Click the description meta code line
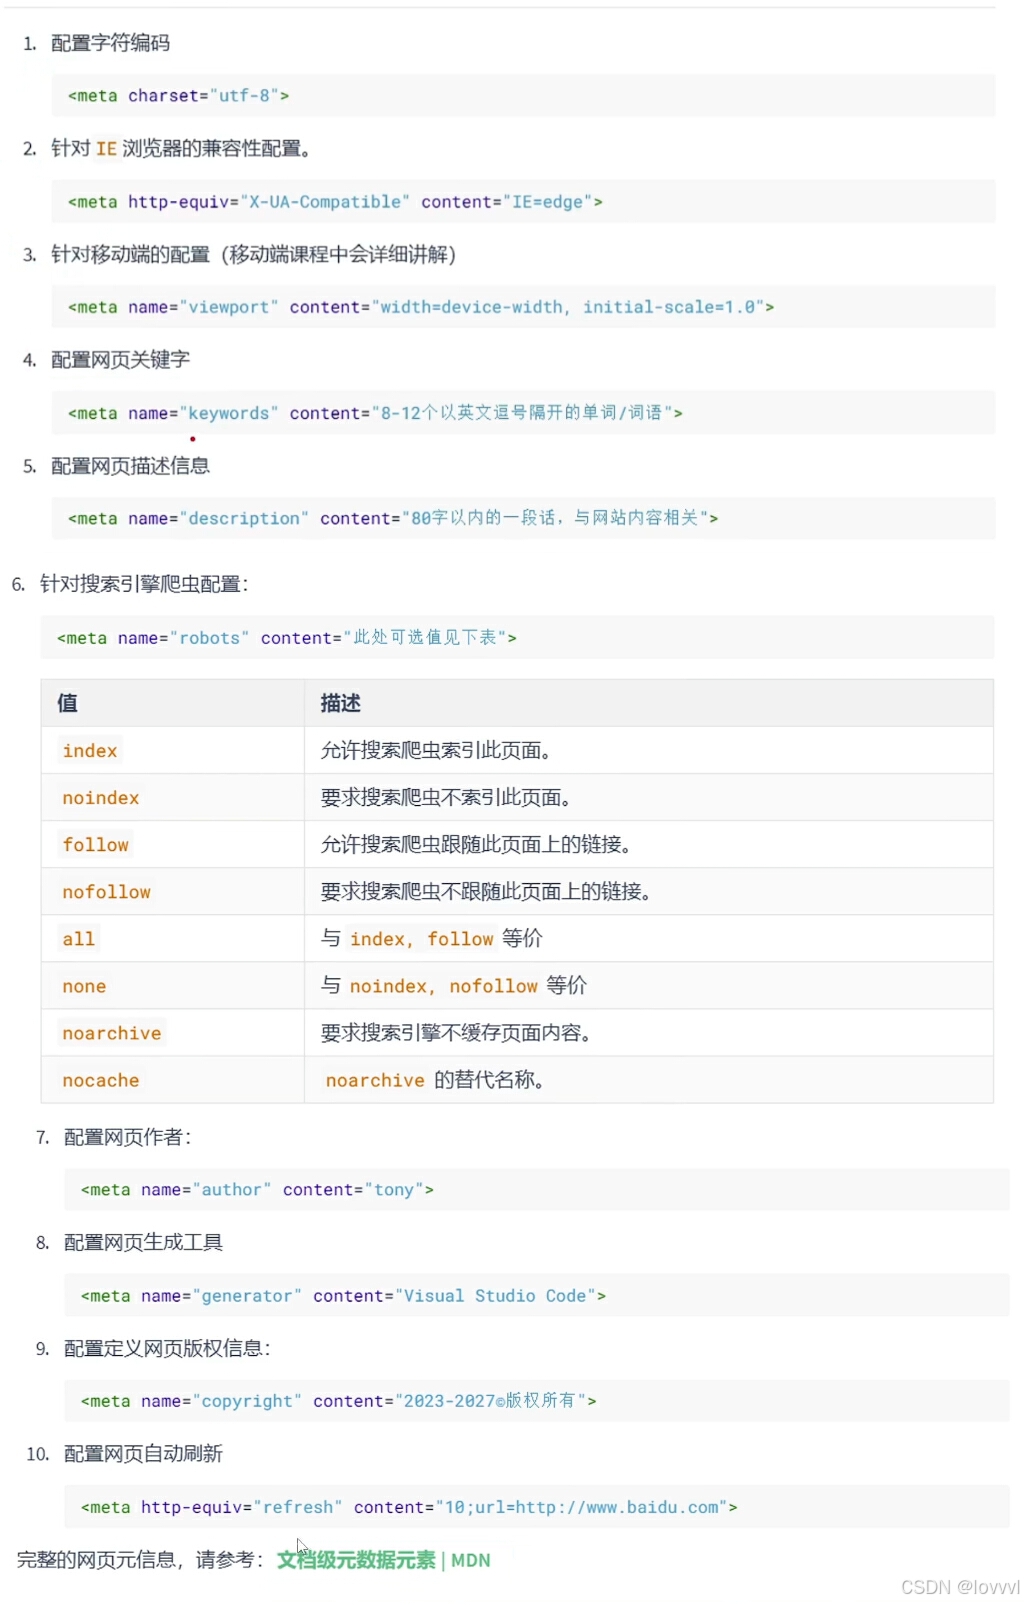 tap(523, 518)
